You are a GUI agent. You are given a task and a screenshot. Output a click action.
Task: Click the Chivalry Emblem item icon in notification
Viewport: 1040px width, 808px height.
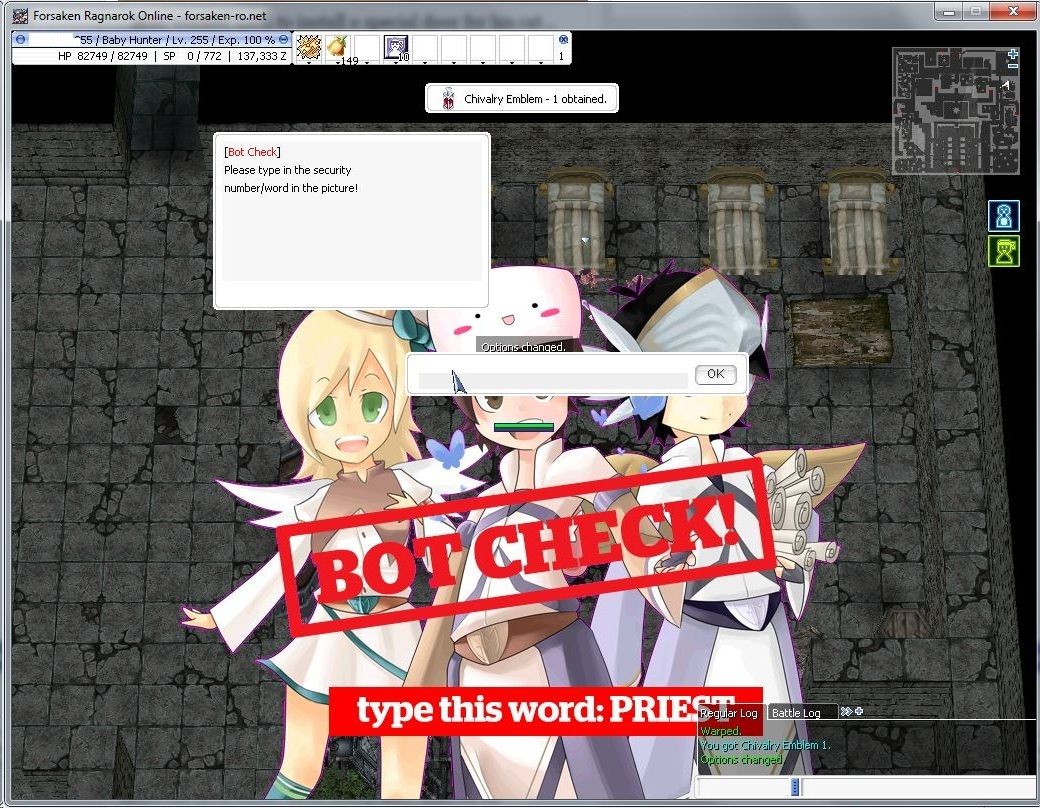pos(448,99)
